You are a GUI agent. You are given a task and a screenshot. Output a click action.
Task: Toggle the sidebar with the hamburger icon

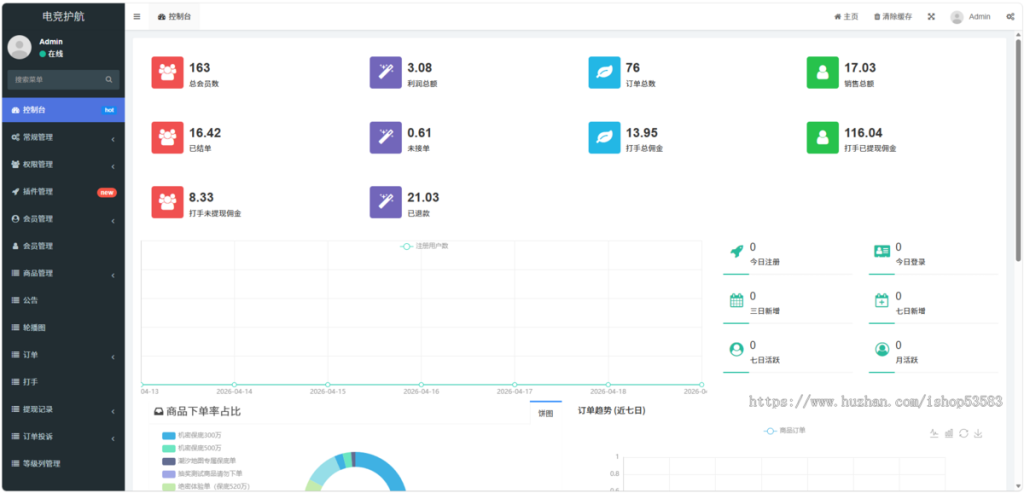[137, 17]
